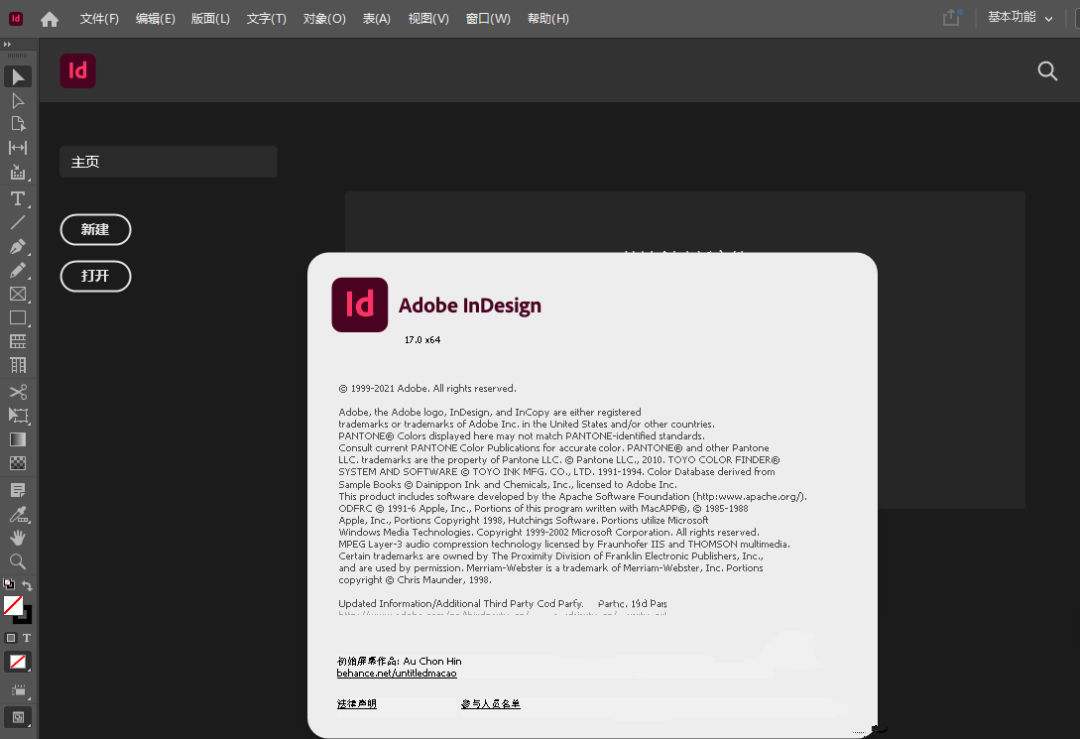1080x739 pixels.
Task: Select the Zoom magnifier tool in toolbar
Action: coord(18,561)
